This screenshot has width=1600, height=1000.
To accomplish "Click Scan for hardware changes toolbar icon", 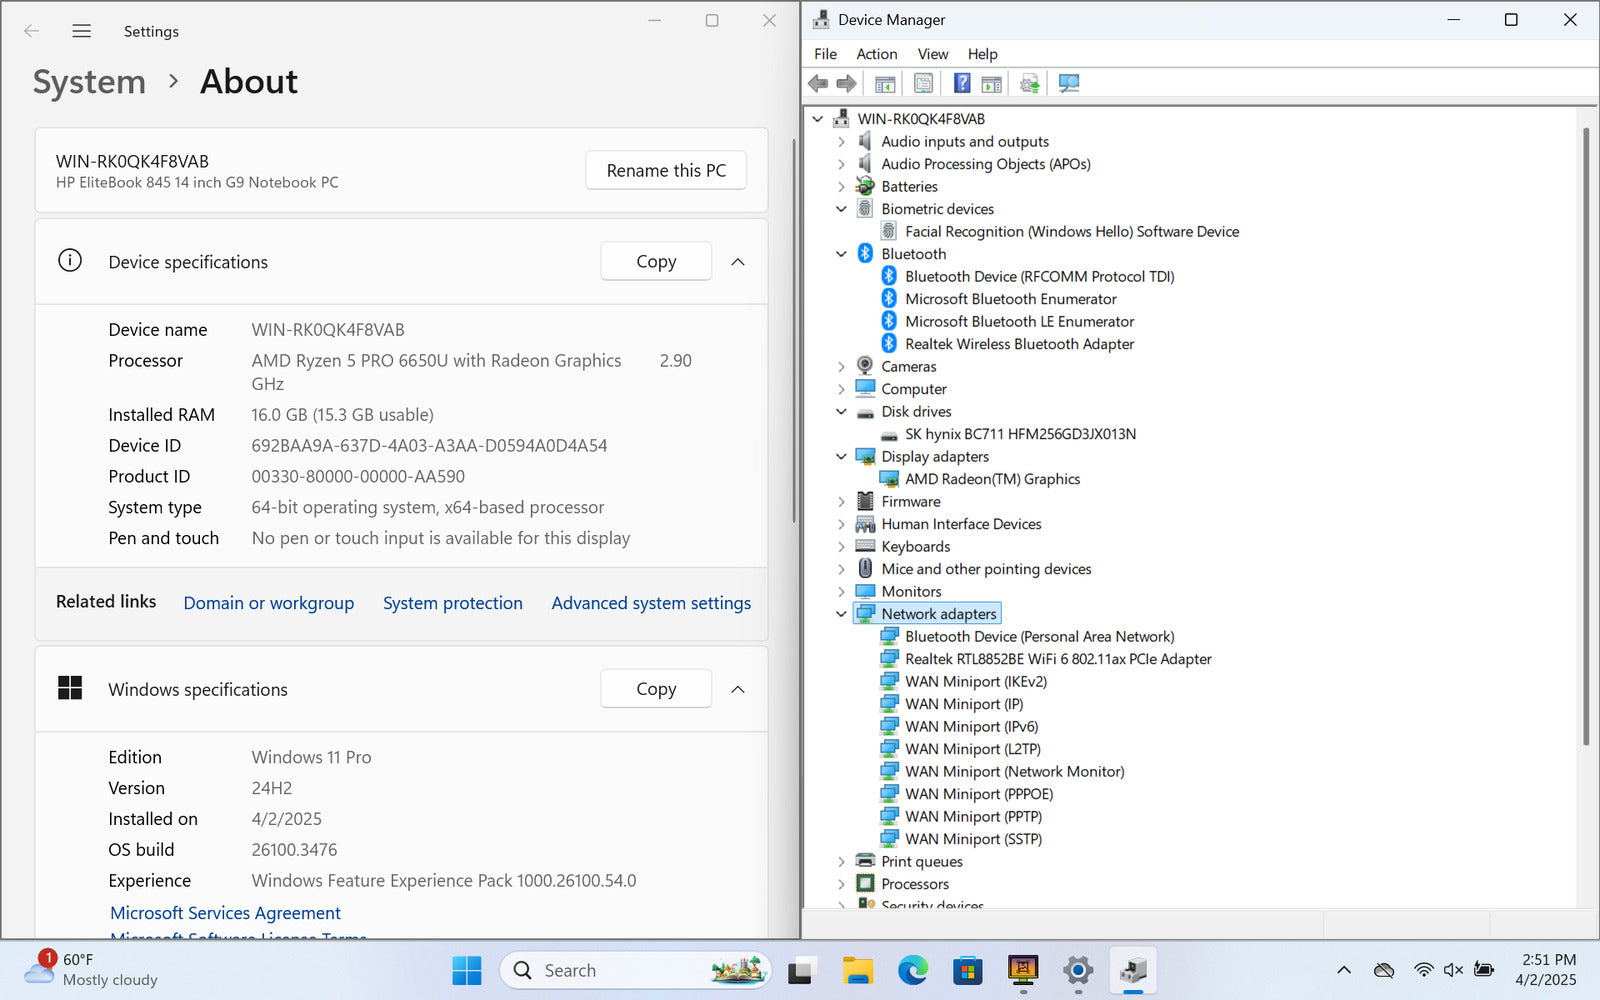I will tap(1068, 83).
